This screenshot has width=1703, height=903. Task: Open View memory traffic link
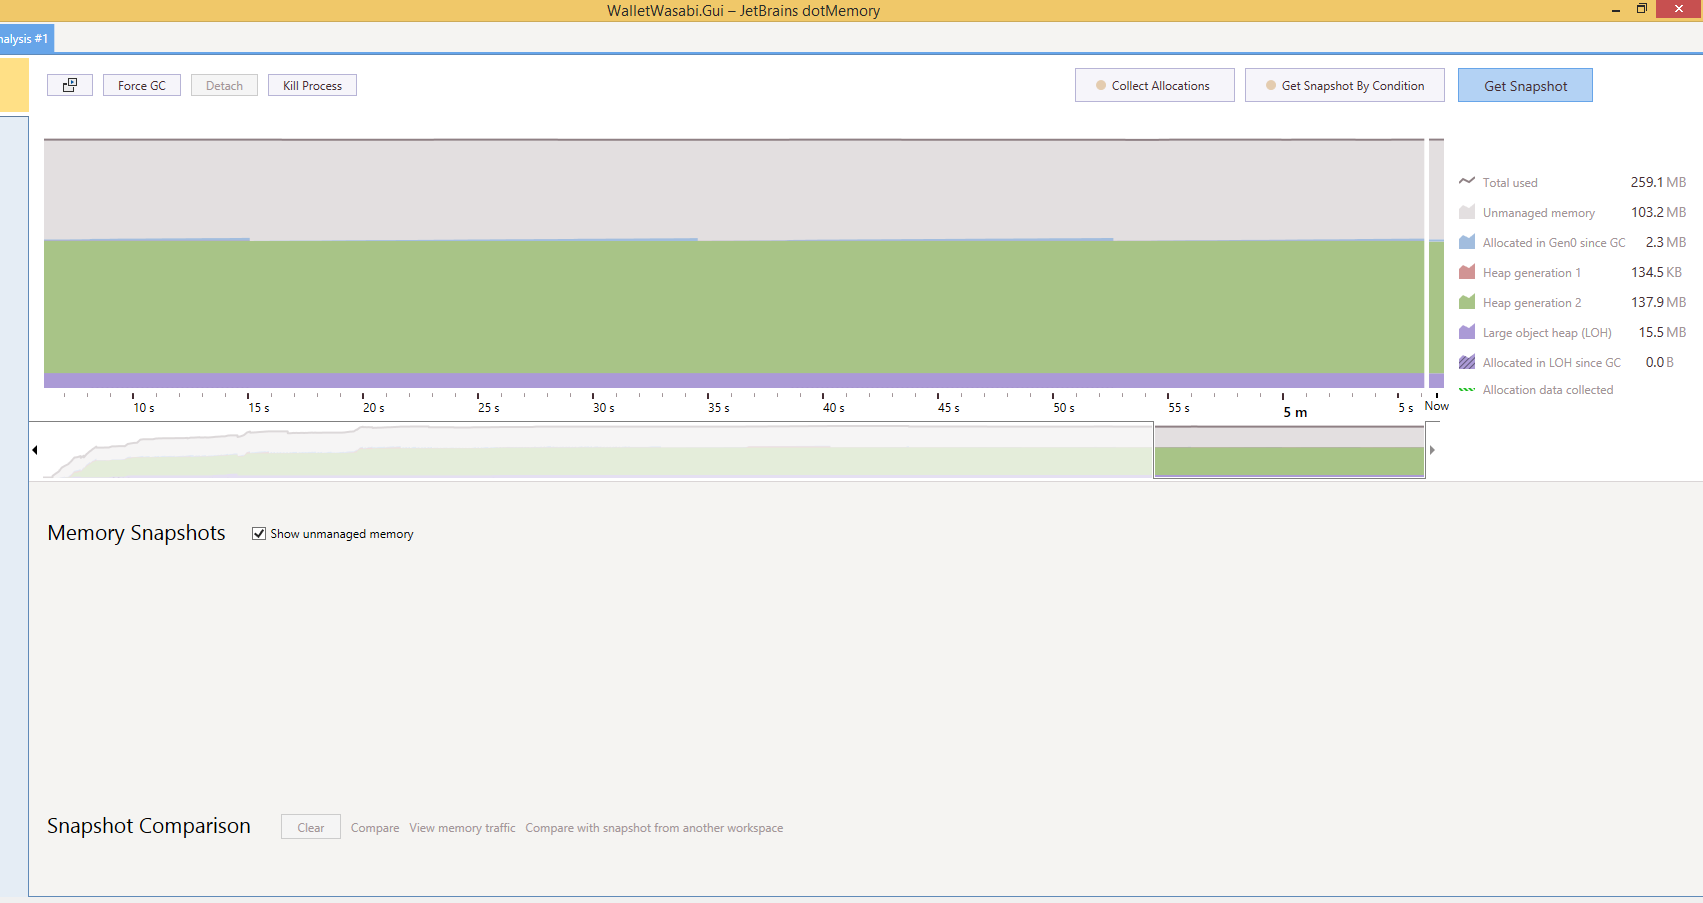tap(462, 828)
